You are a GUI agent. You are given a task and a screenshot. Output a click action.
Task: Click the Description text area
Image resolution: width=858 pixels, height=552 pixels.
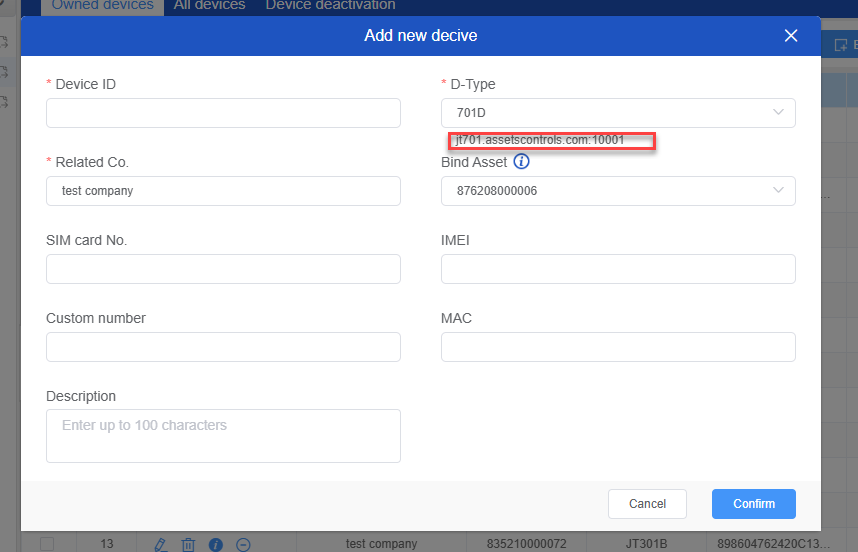coord(223,436)
